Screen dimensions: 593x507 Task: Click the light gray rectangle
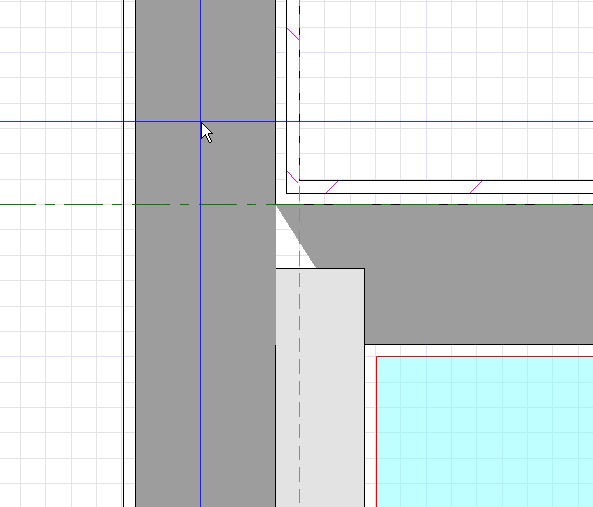320,388
